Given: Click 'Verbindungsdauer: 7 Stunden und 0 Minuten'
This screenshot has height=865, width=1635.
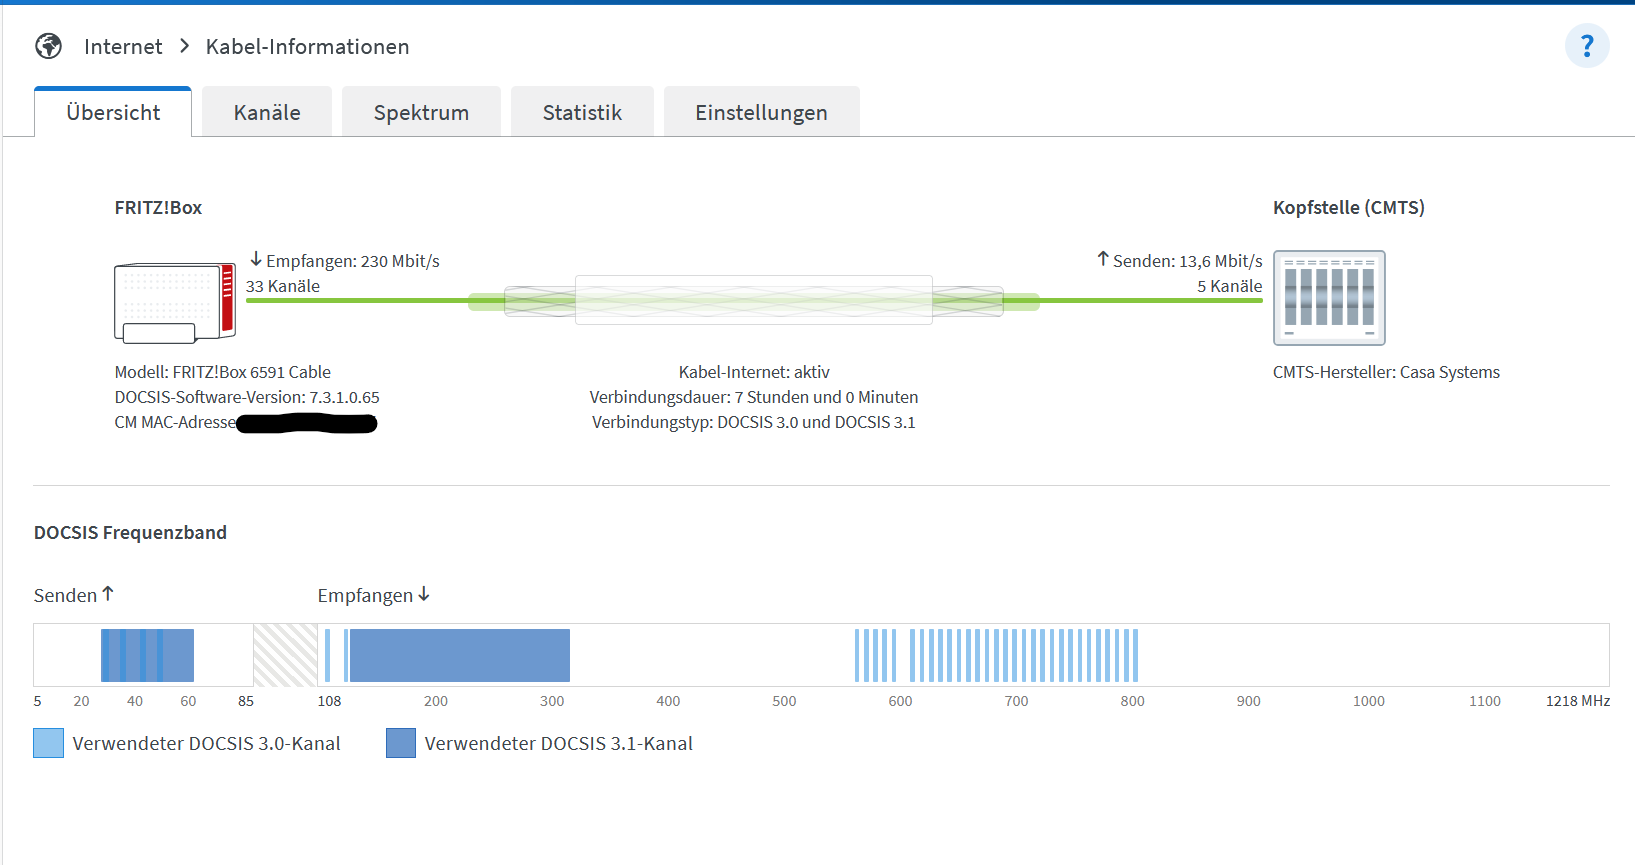Looking at the screenshot, I should (x=754, y=397).
